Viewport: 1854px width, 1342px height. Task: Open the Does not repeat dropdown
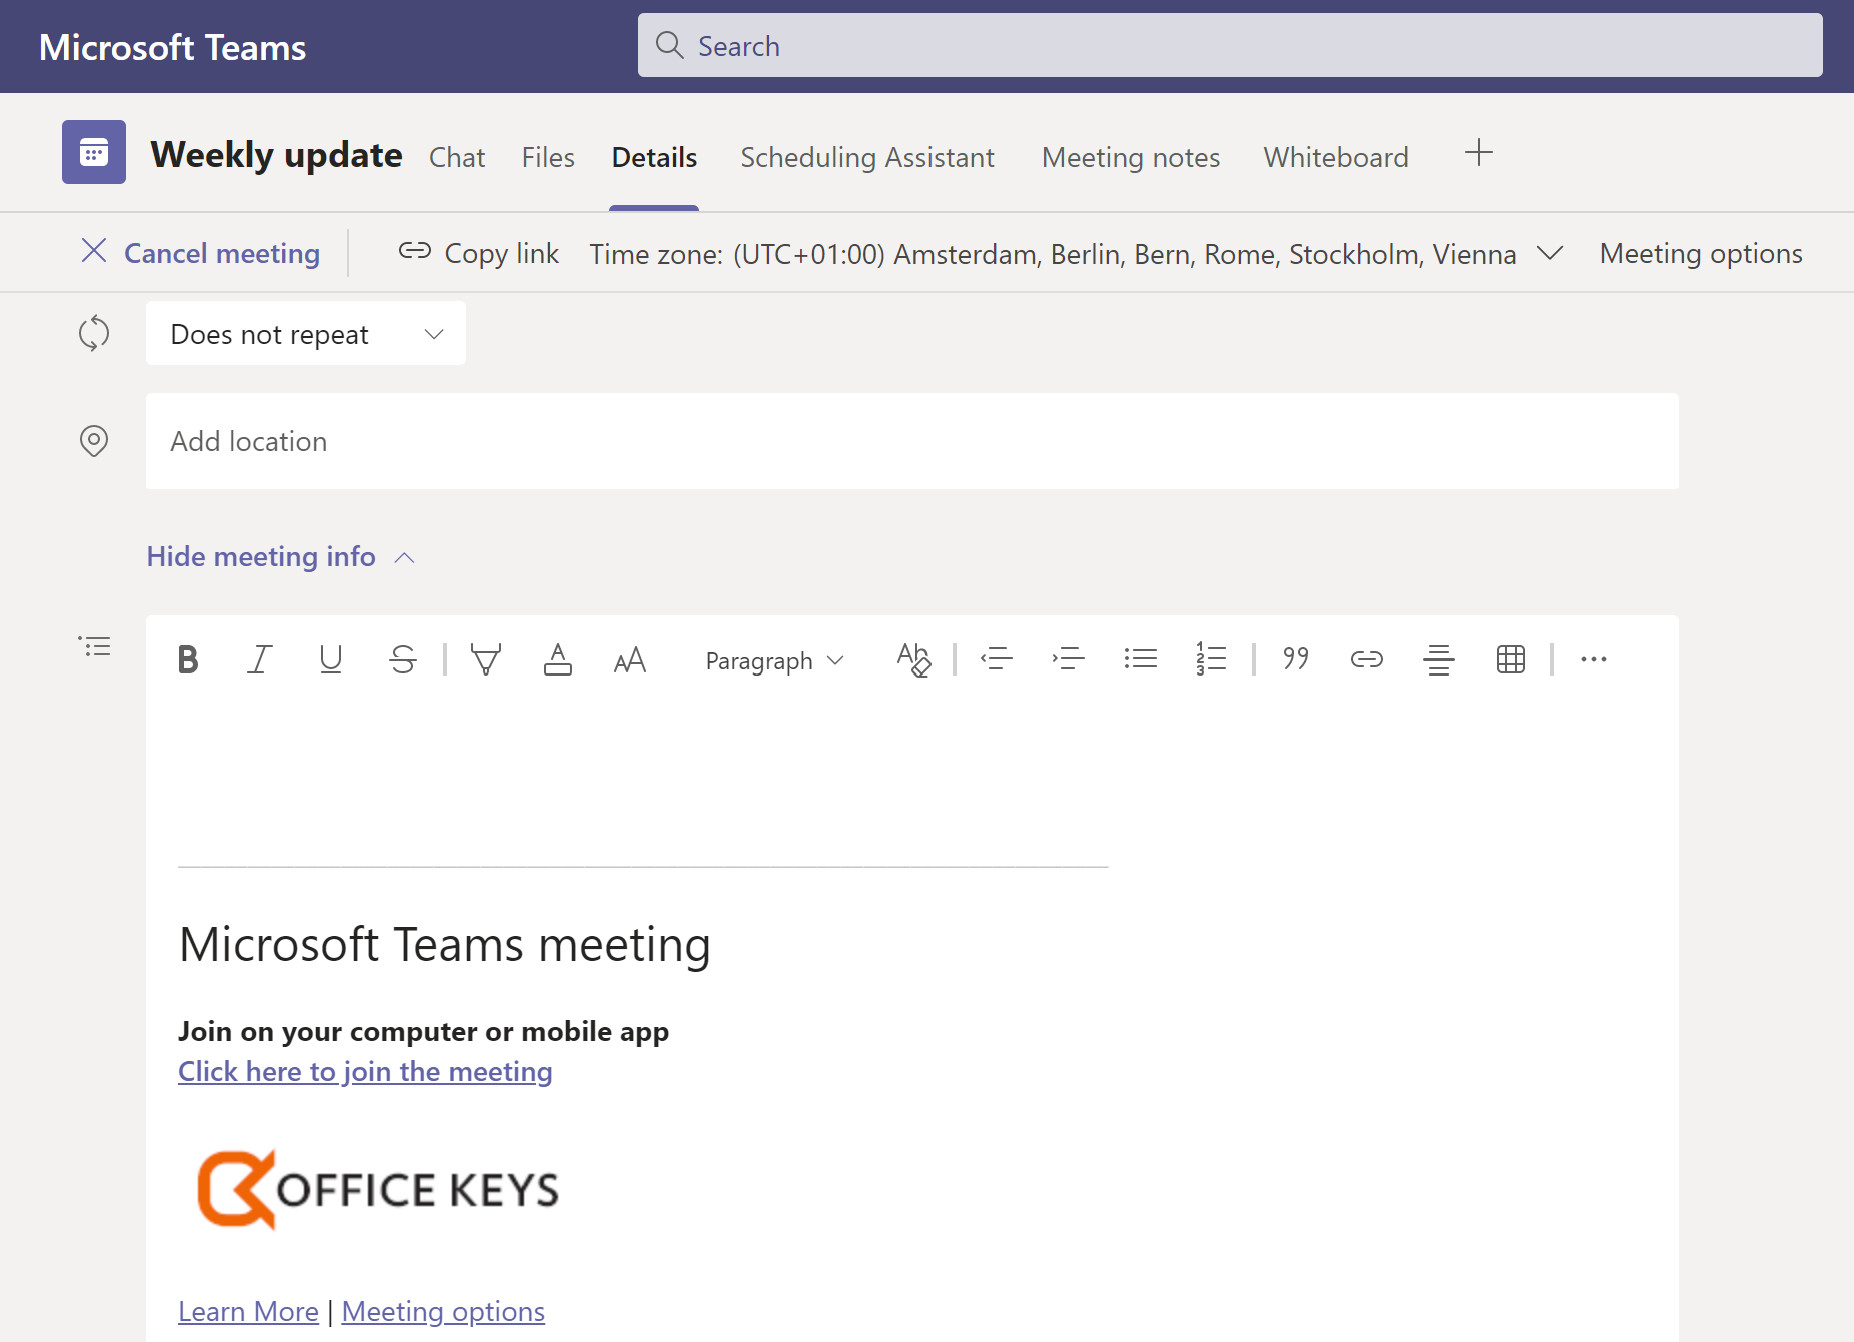tap(306, 333)
